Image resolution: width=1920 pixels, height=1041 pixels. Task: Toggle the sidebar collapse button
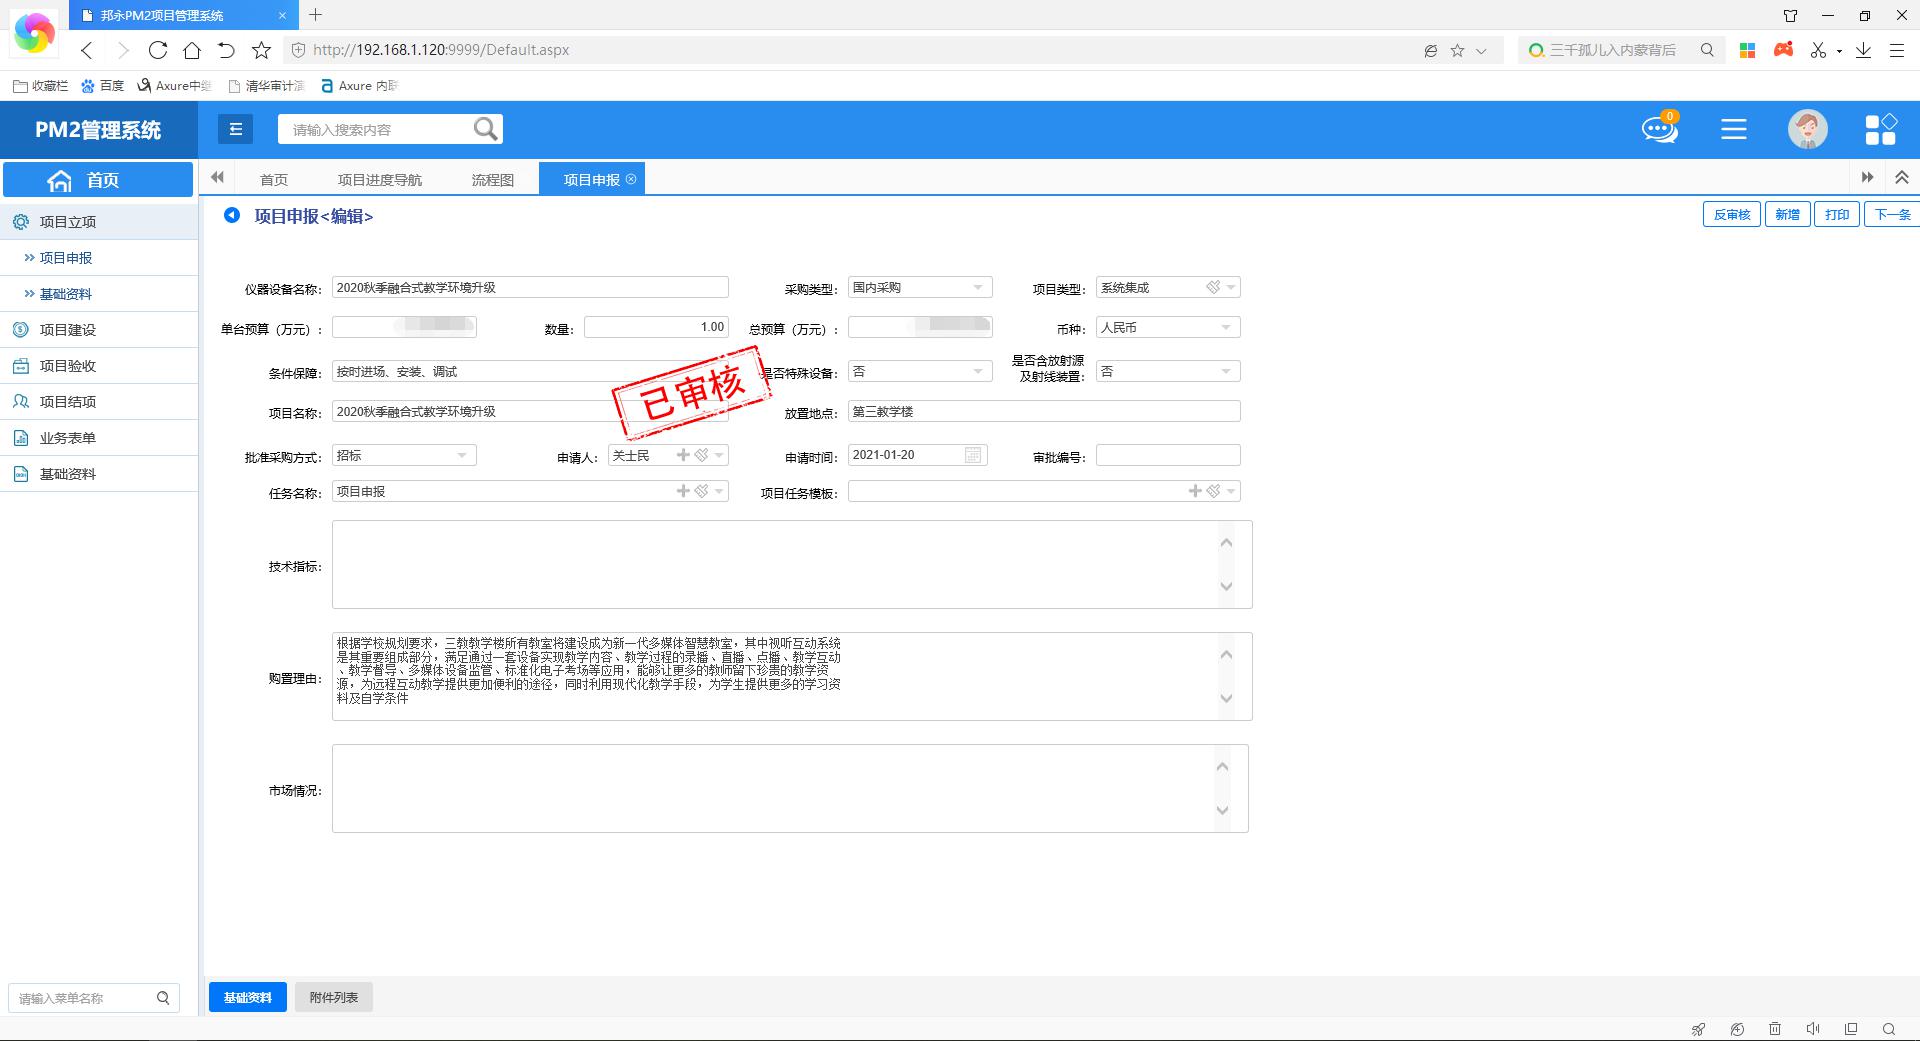[x=236, y=129]
